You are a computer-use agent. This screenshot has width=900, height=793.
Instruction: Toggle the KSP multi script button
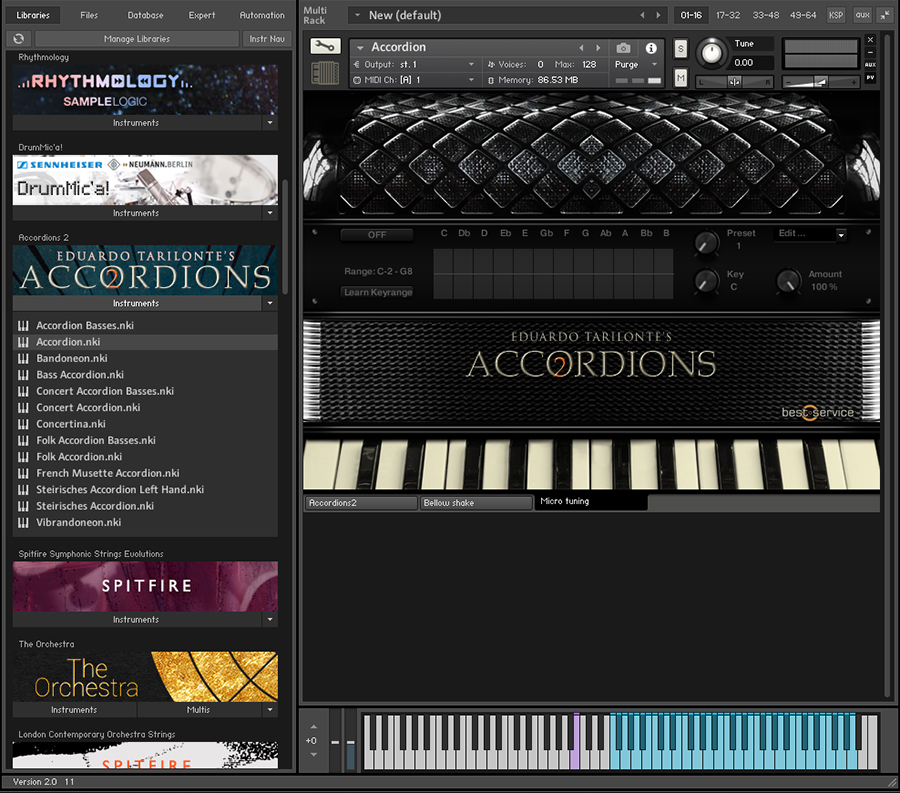[x=836, y=15]
